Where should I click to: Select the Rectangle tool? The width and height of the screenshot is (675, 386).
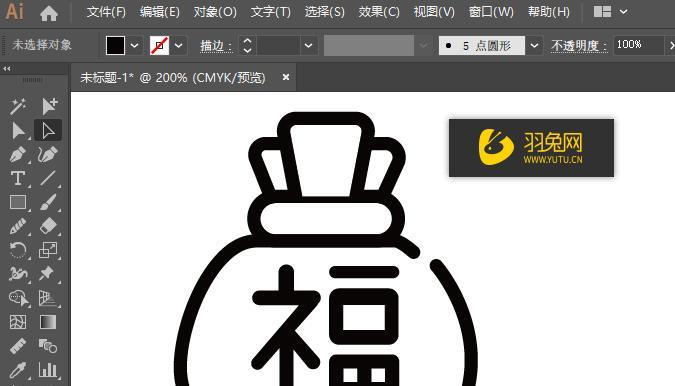[18, 202]
